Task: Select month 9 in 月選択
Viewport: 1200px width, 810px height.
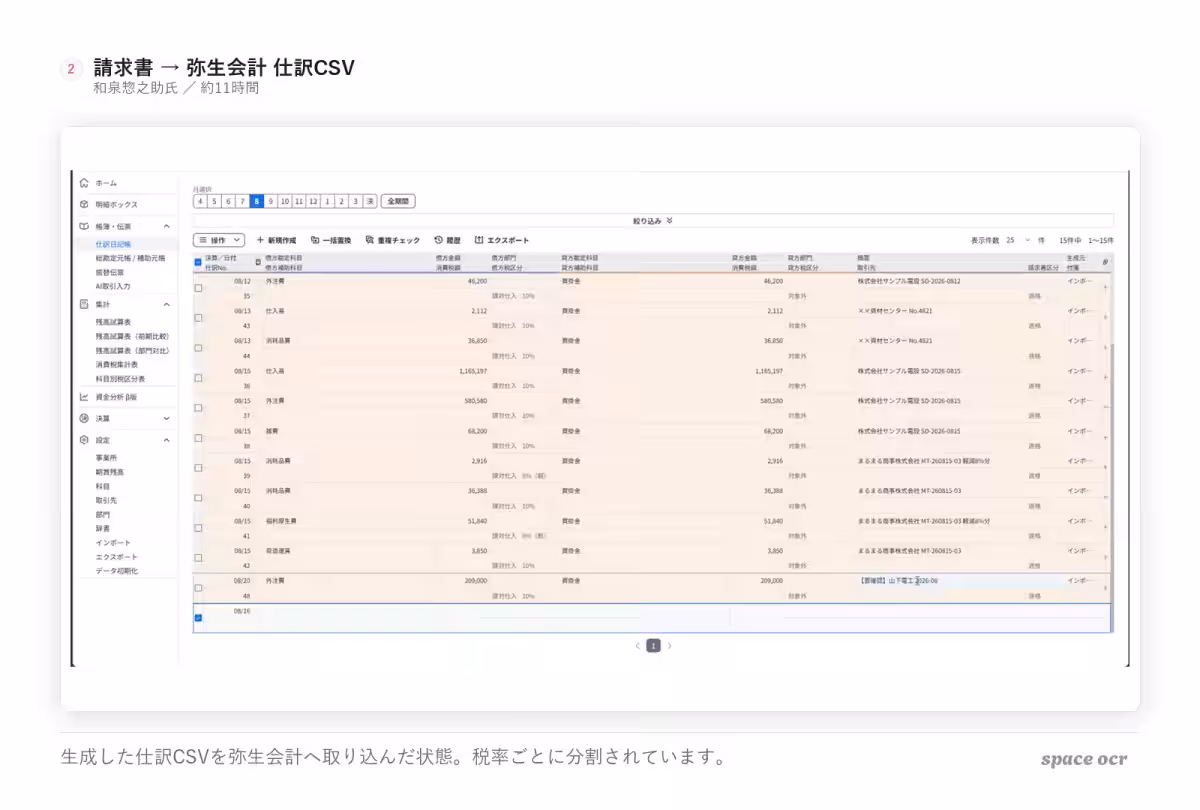Action: tap(271, 201)
